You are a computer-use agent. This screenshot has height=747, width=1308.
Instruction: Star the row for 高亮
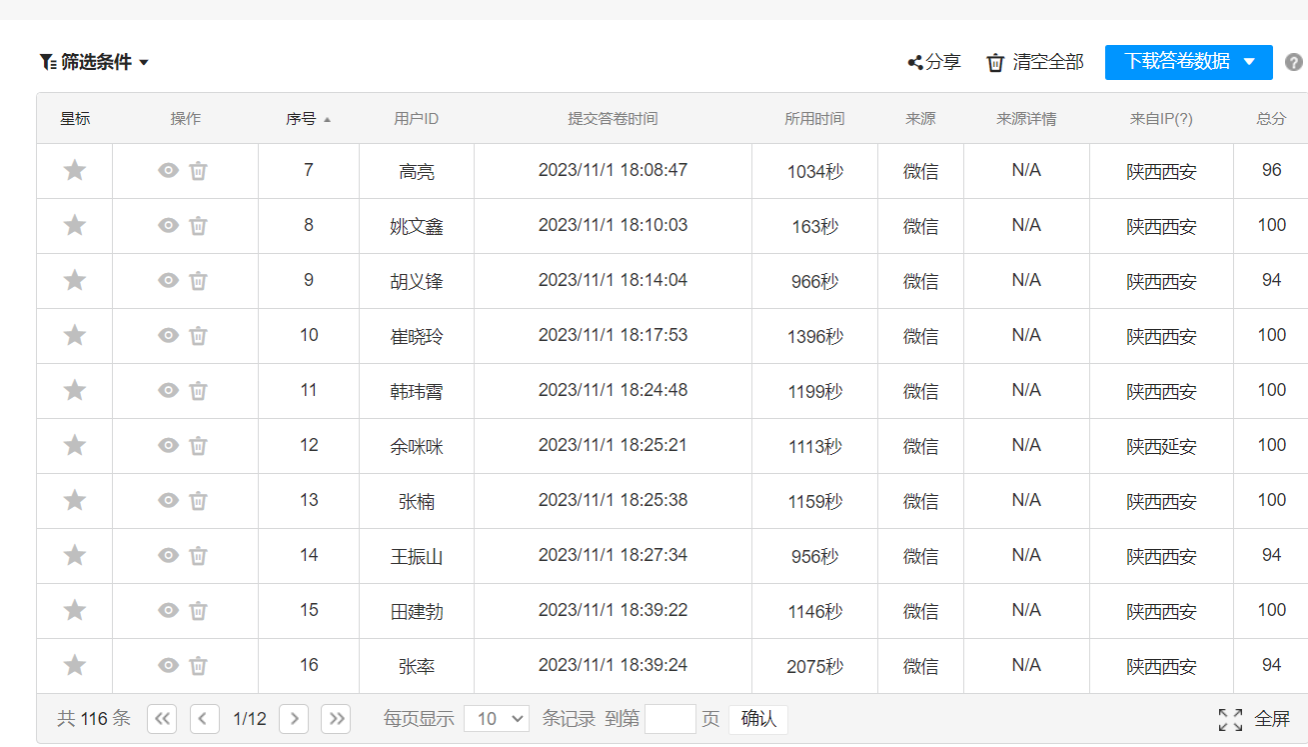point(74,171)
